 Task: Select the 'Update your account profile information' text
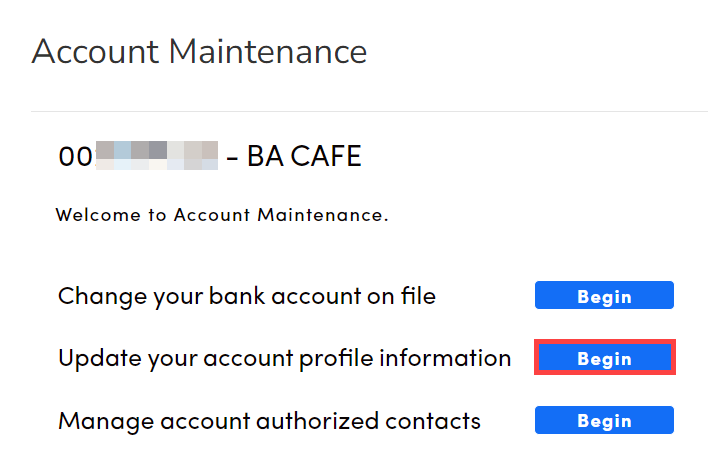[284, 358]
